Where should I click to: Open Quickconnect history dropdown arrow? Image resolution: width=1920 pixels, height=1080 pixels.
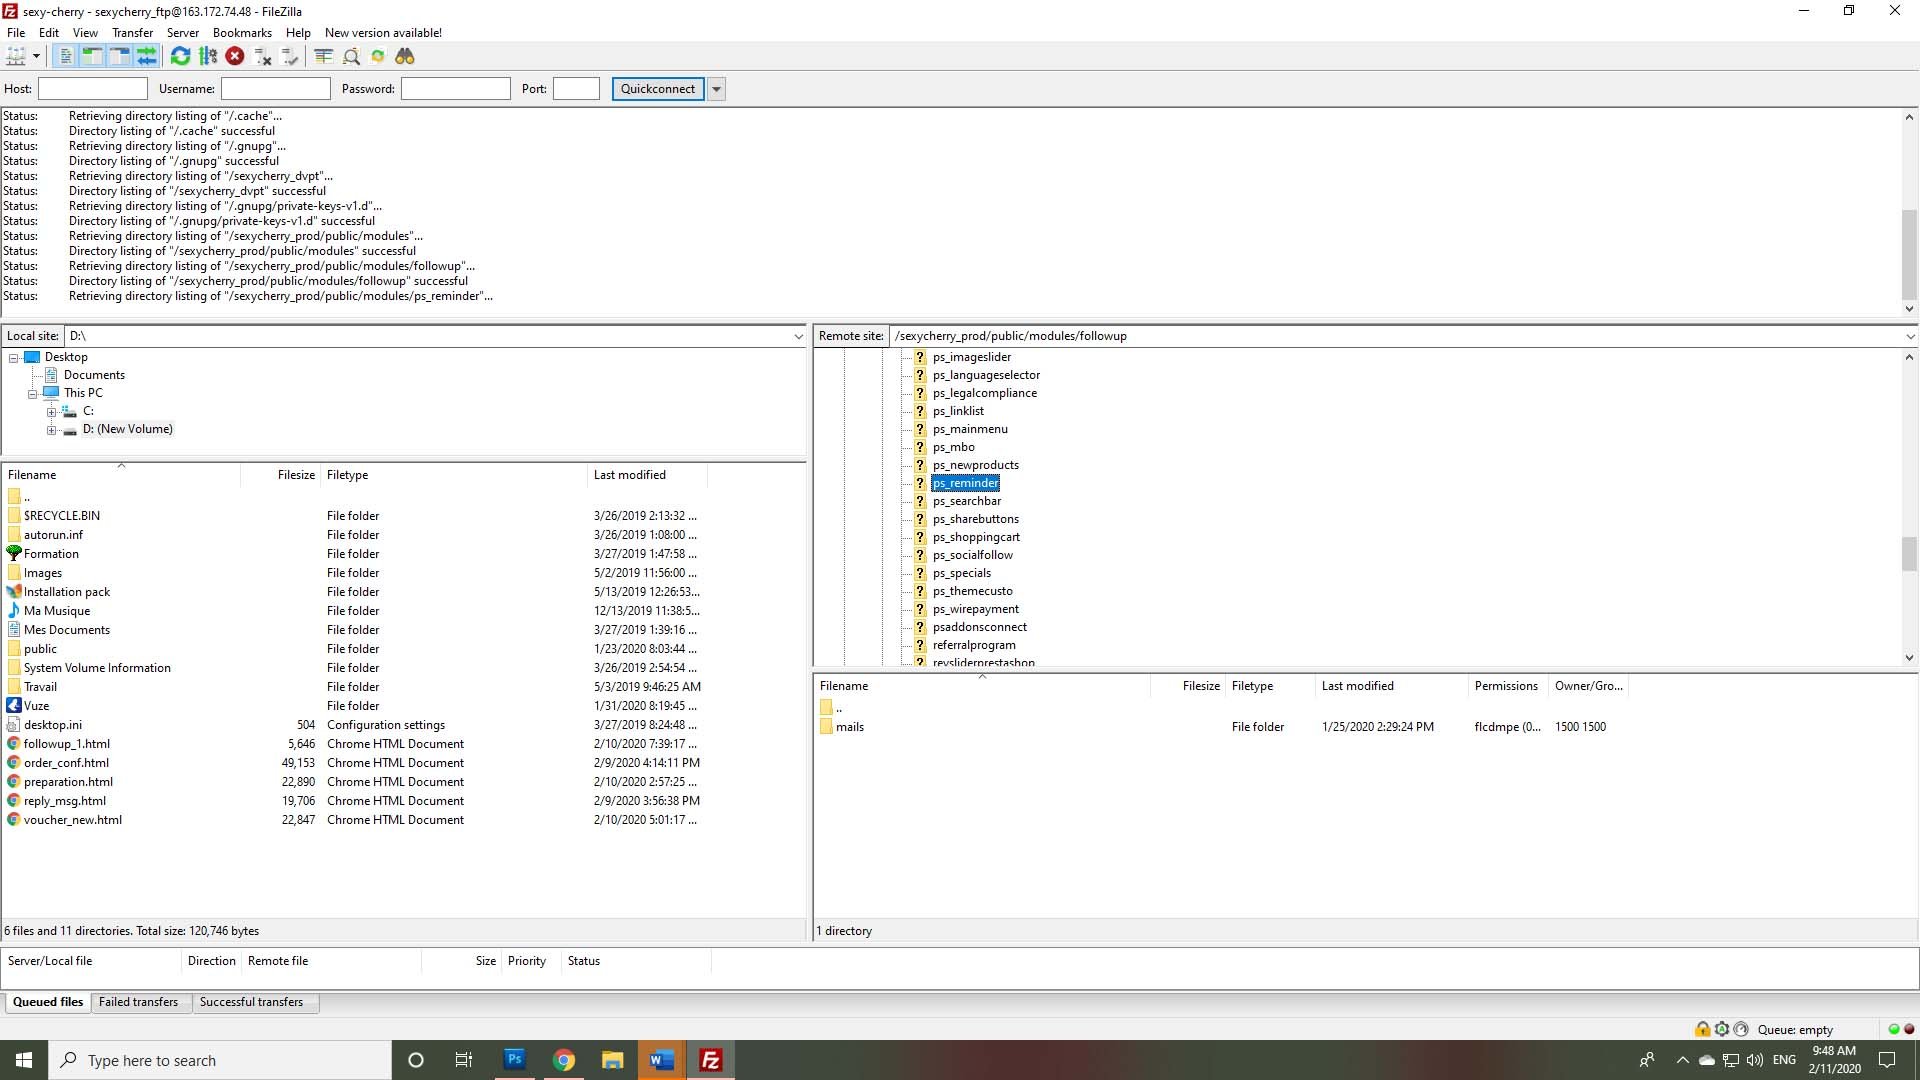(716, 89)
